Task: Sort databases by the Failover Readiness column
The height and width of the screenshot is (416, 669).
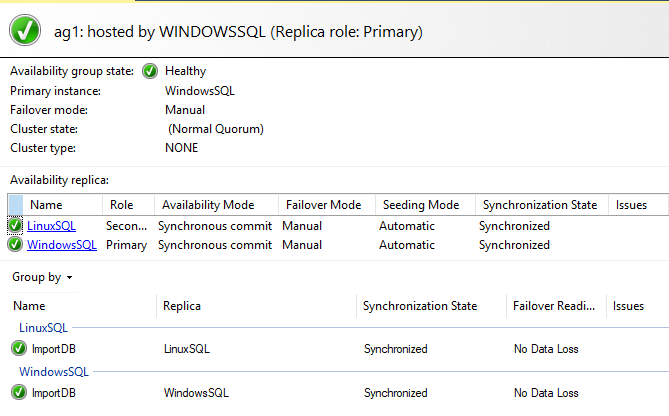Action: 554,306
